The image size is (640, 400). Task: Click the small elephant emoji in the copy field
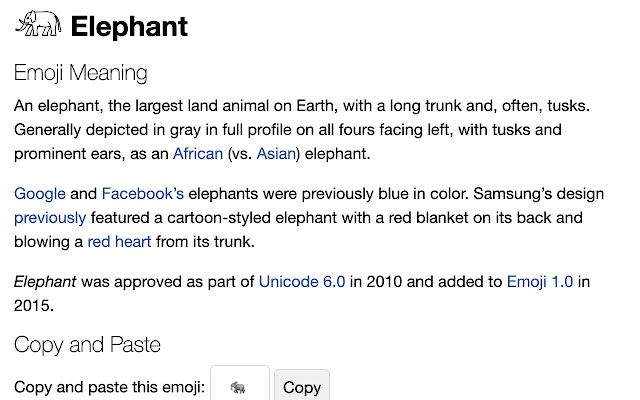238,387
